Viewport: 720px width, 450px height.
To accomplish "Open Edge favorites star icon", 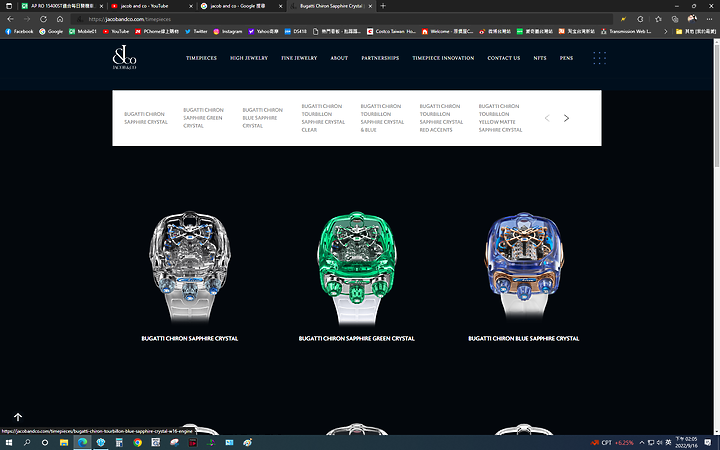I will coord(658,19).
